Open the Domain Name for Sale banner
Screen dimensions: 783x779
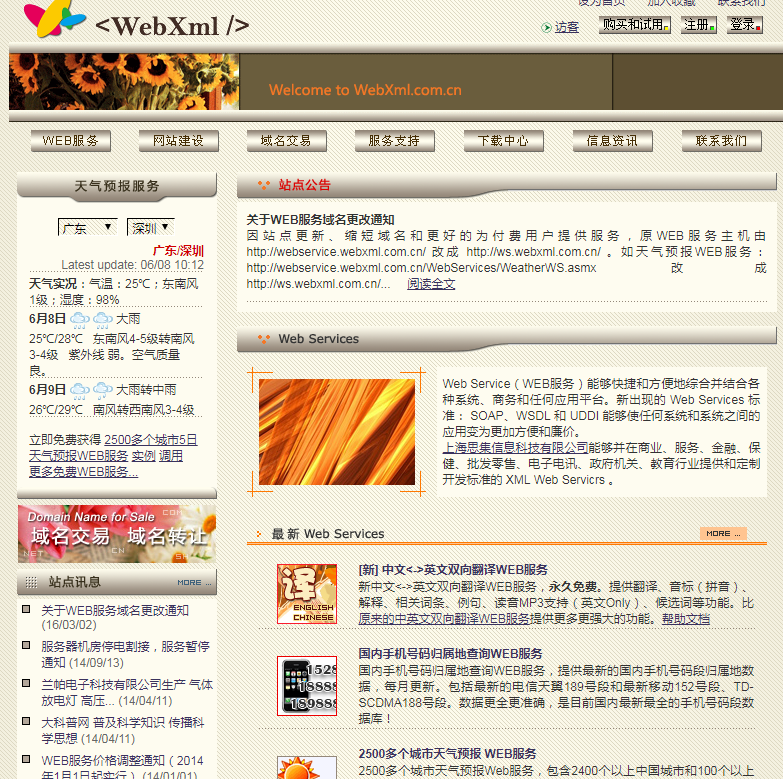point(117,533)
